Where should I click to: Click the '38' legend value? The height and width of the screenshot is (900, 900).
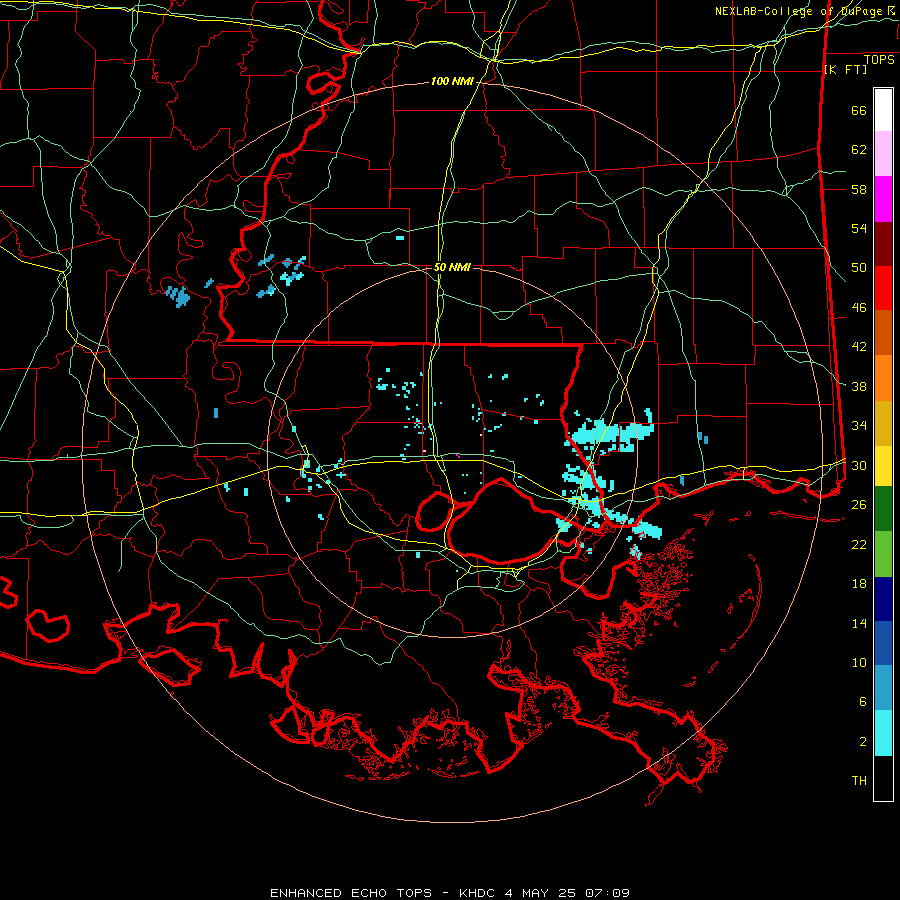pyautogui.click(x=859, y=387)
